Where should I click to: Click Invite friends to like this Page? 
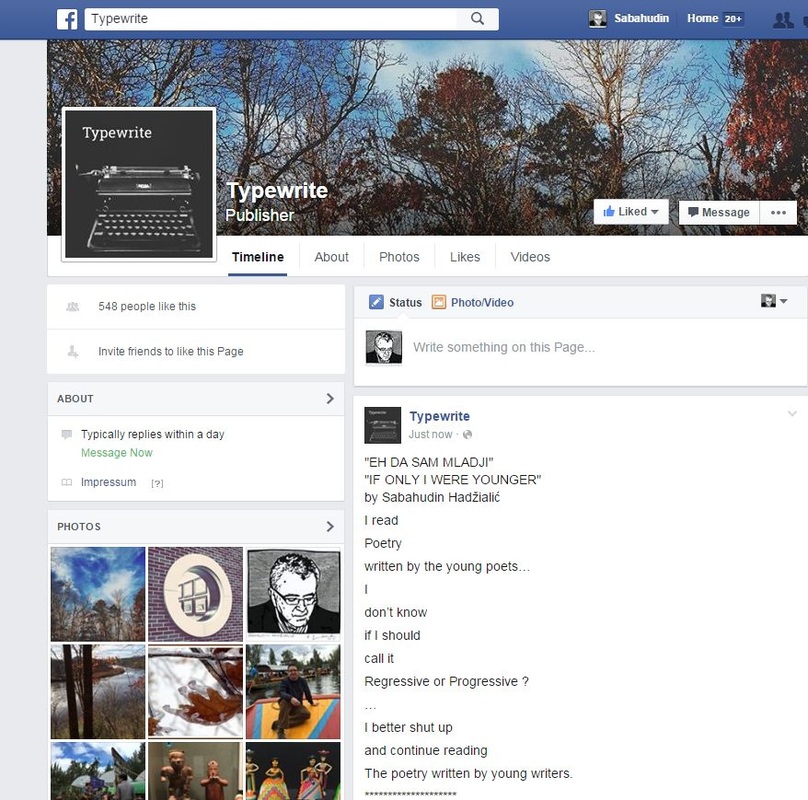point(171,352)
